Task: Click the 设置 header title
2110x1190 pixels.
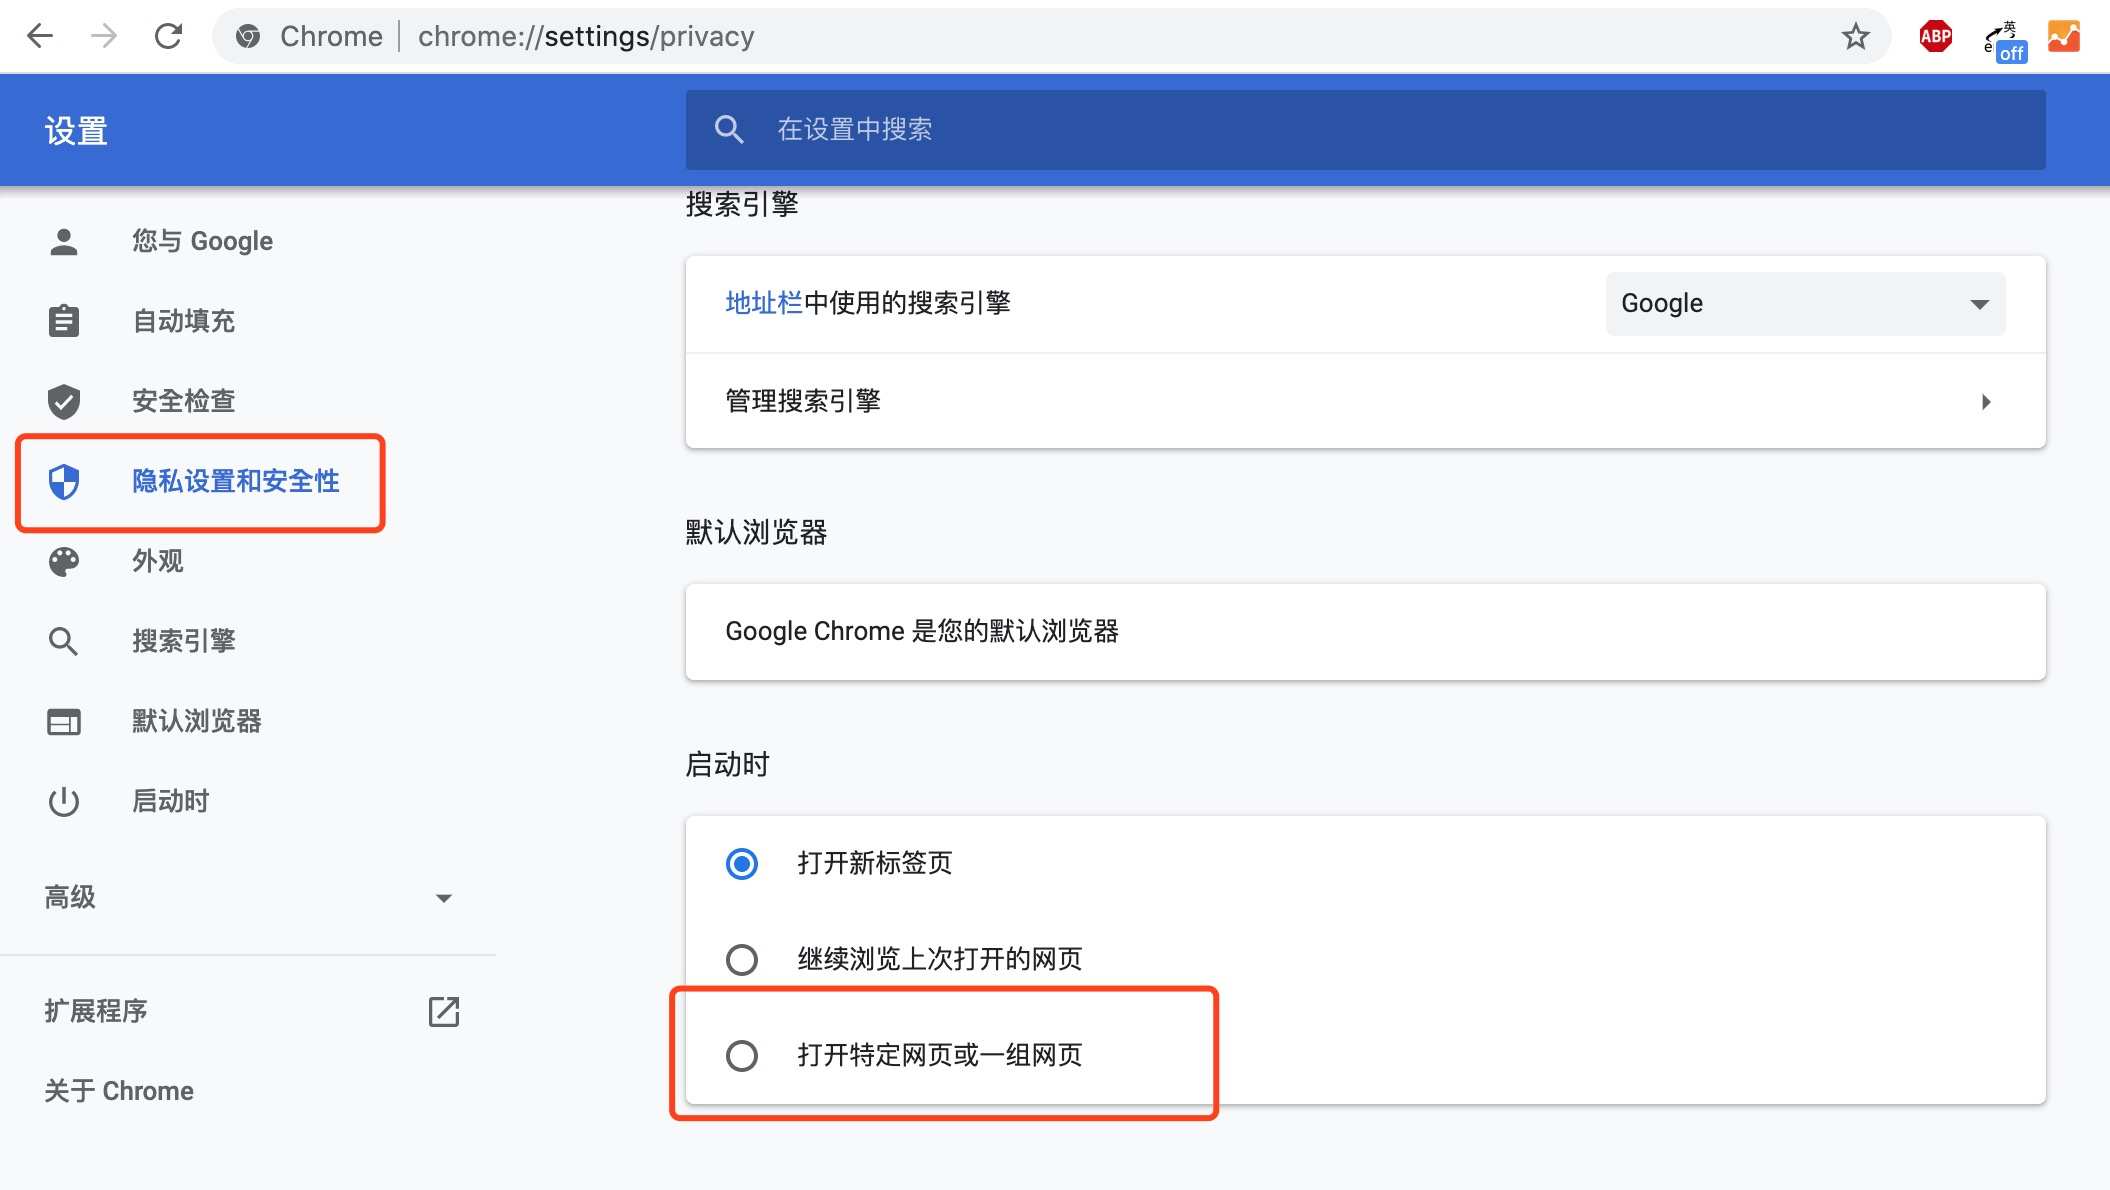Action: tap(76, 131)
